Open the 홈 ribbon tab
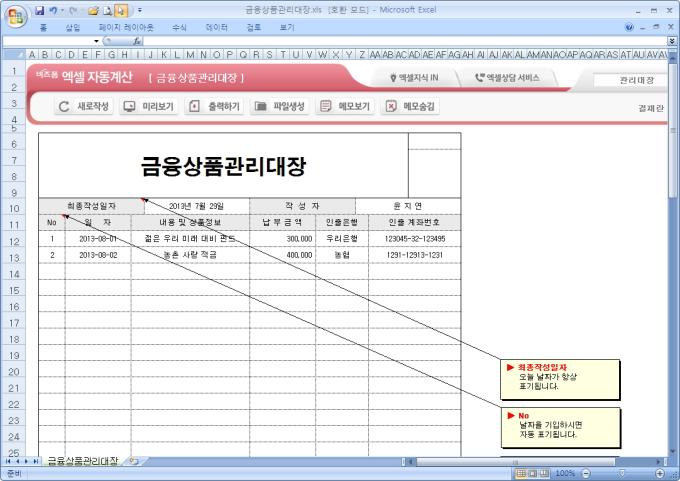The image size is (680, 481). pos(43,27)
